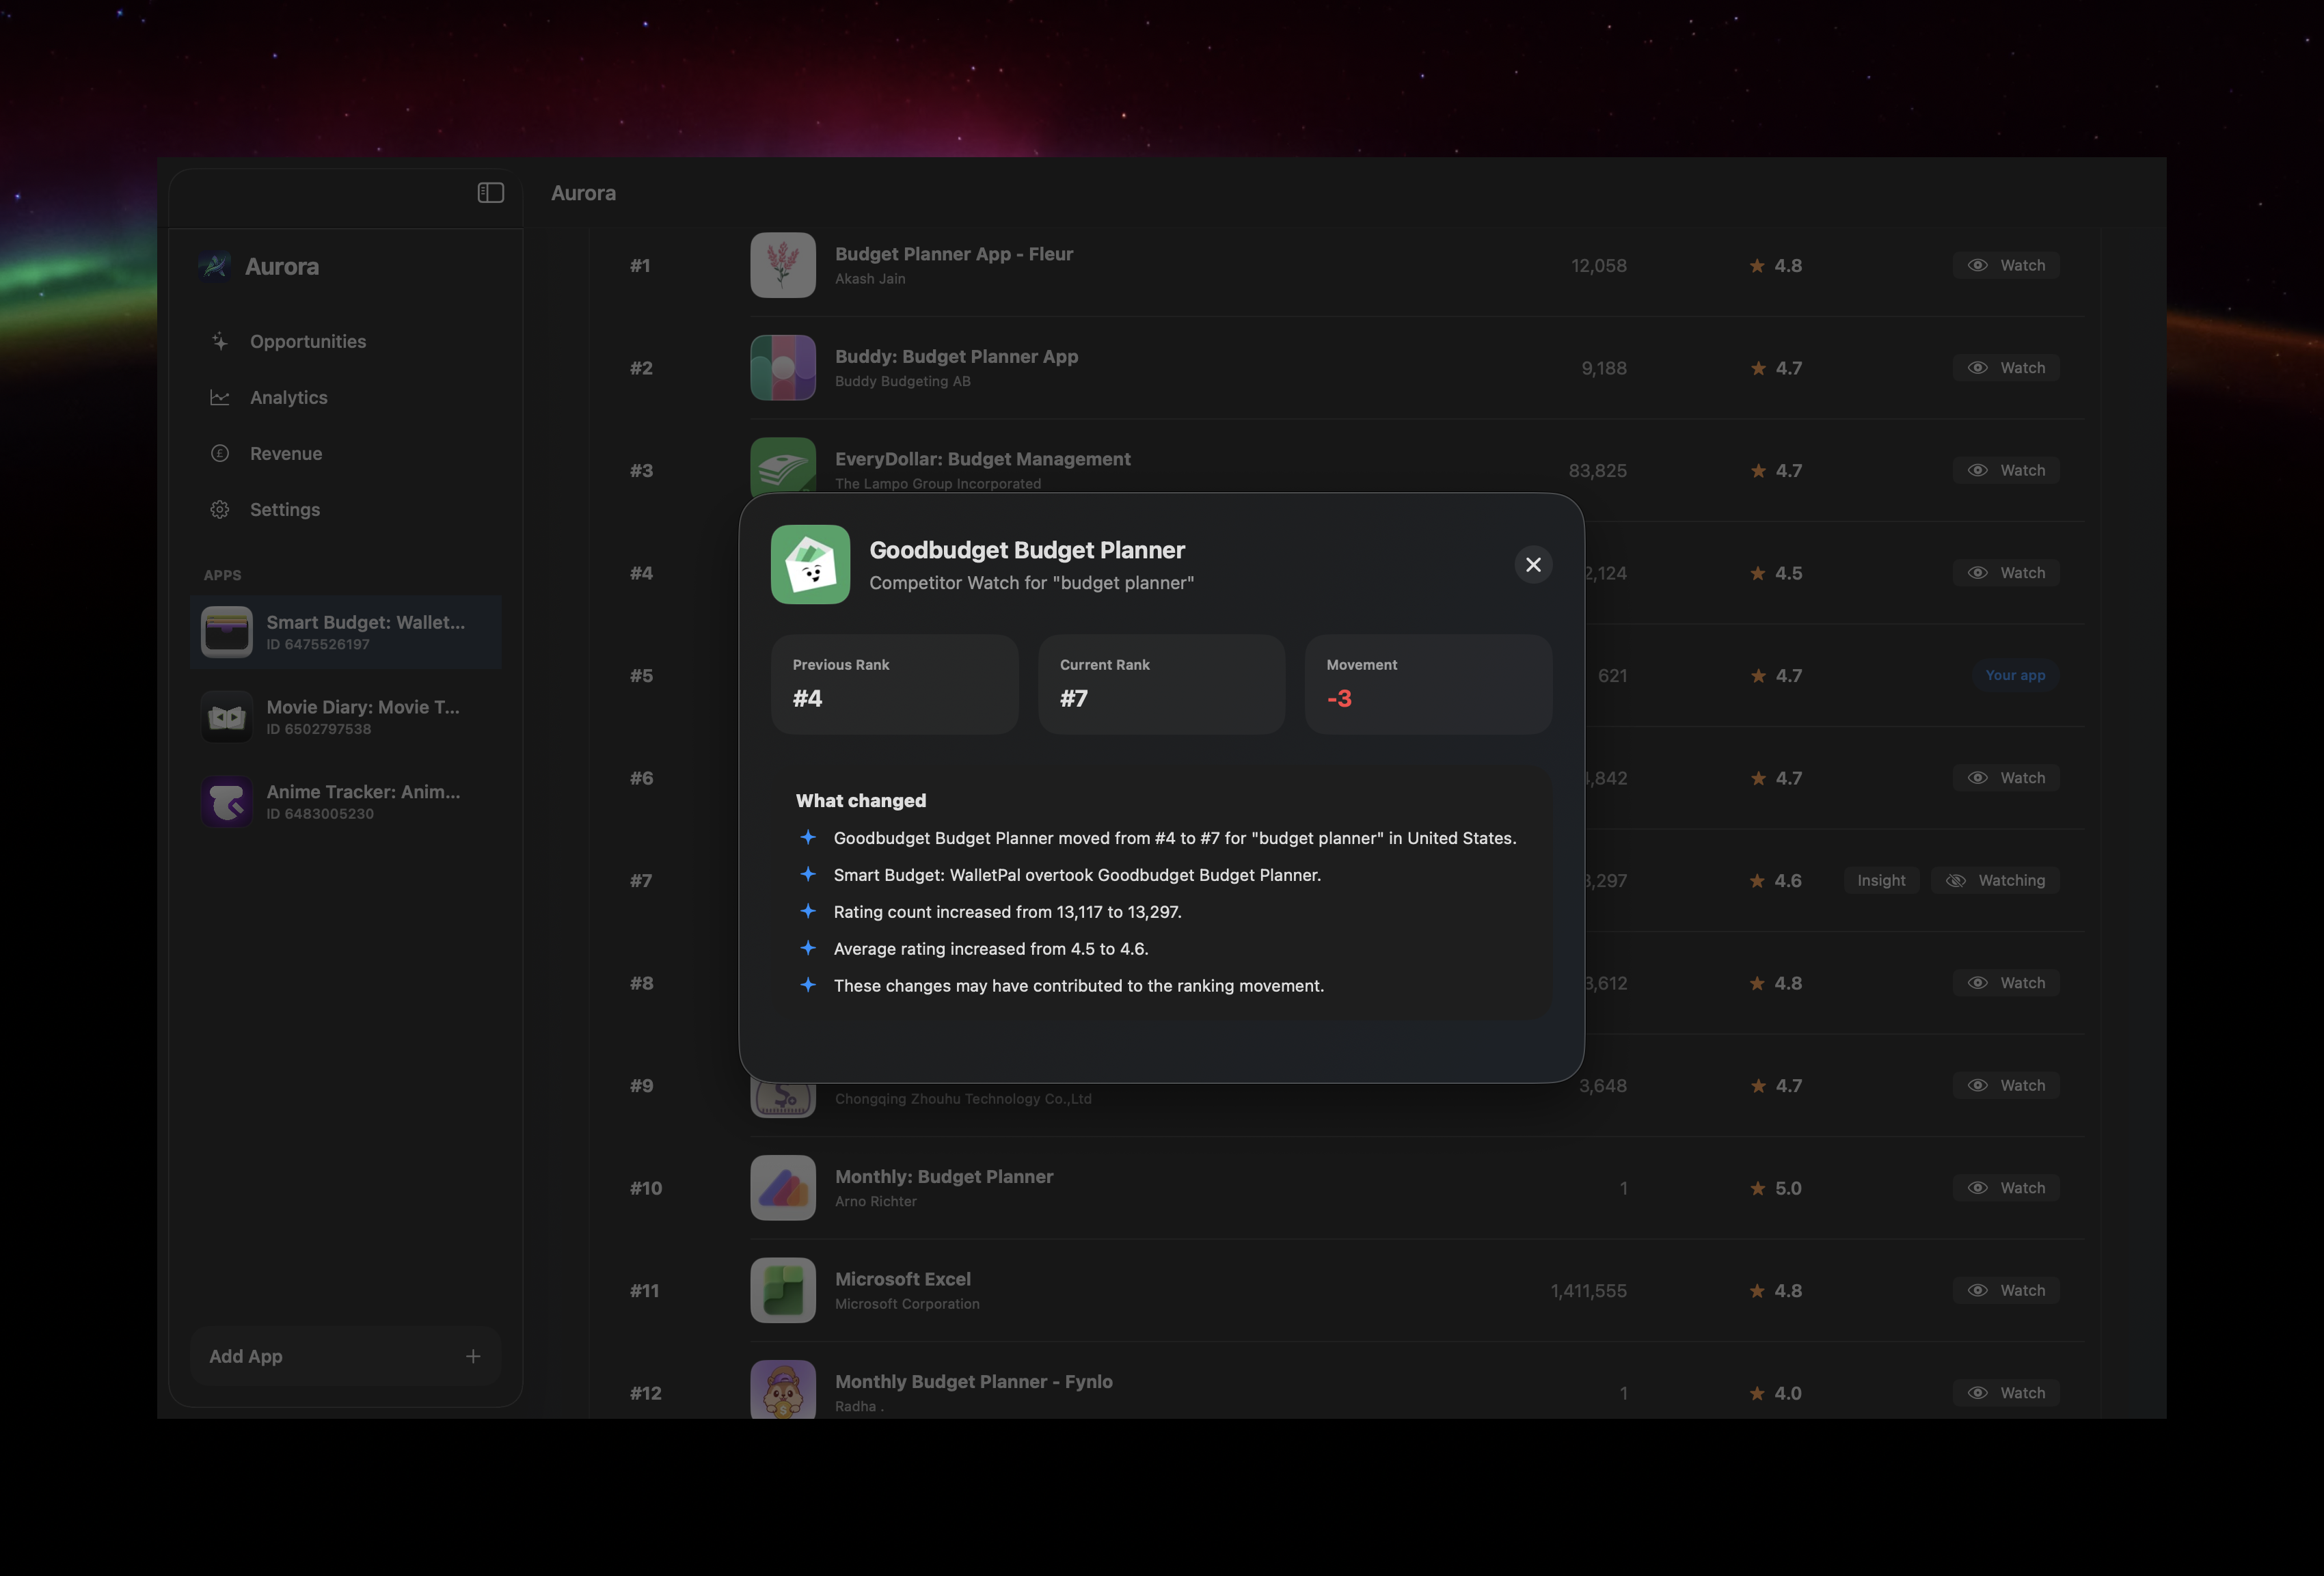Open Buddy: Budget Planner App title

[956, 356]
